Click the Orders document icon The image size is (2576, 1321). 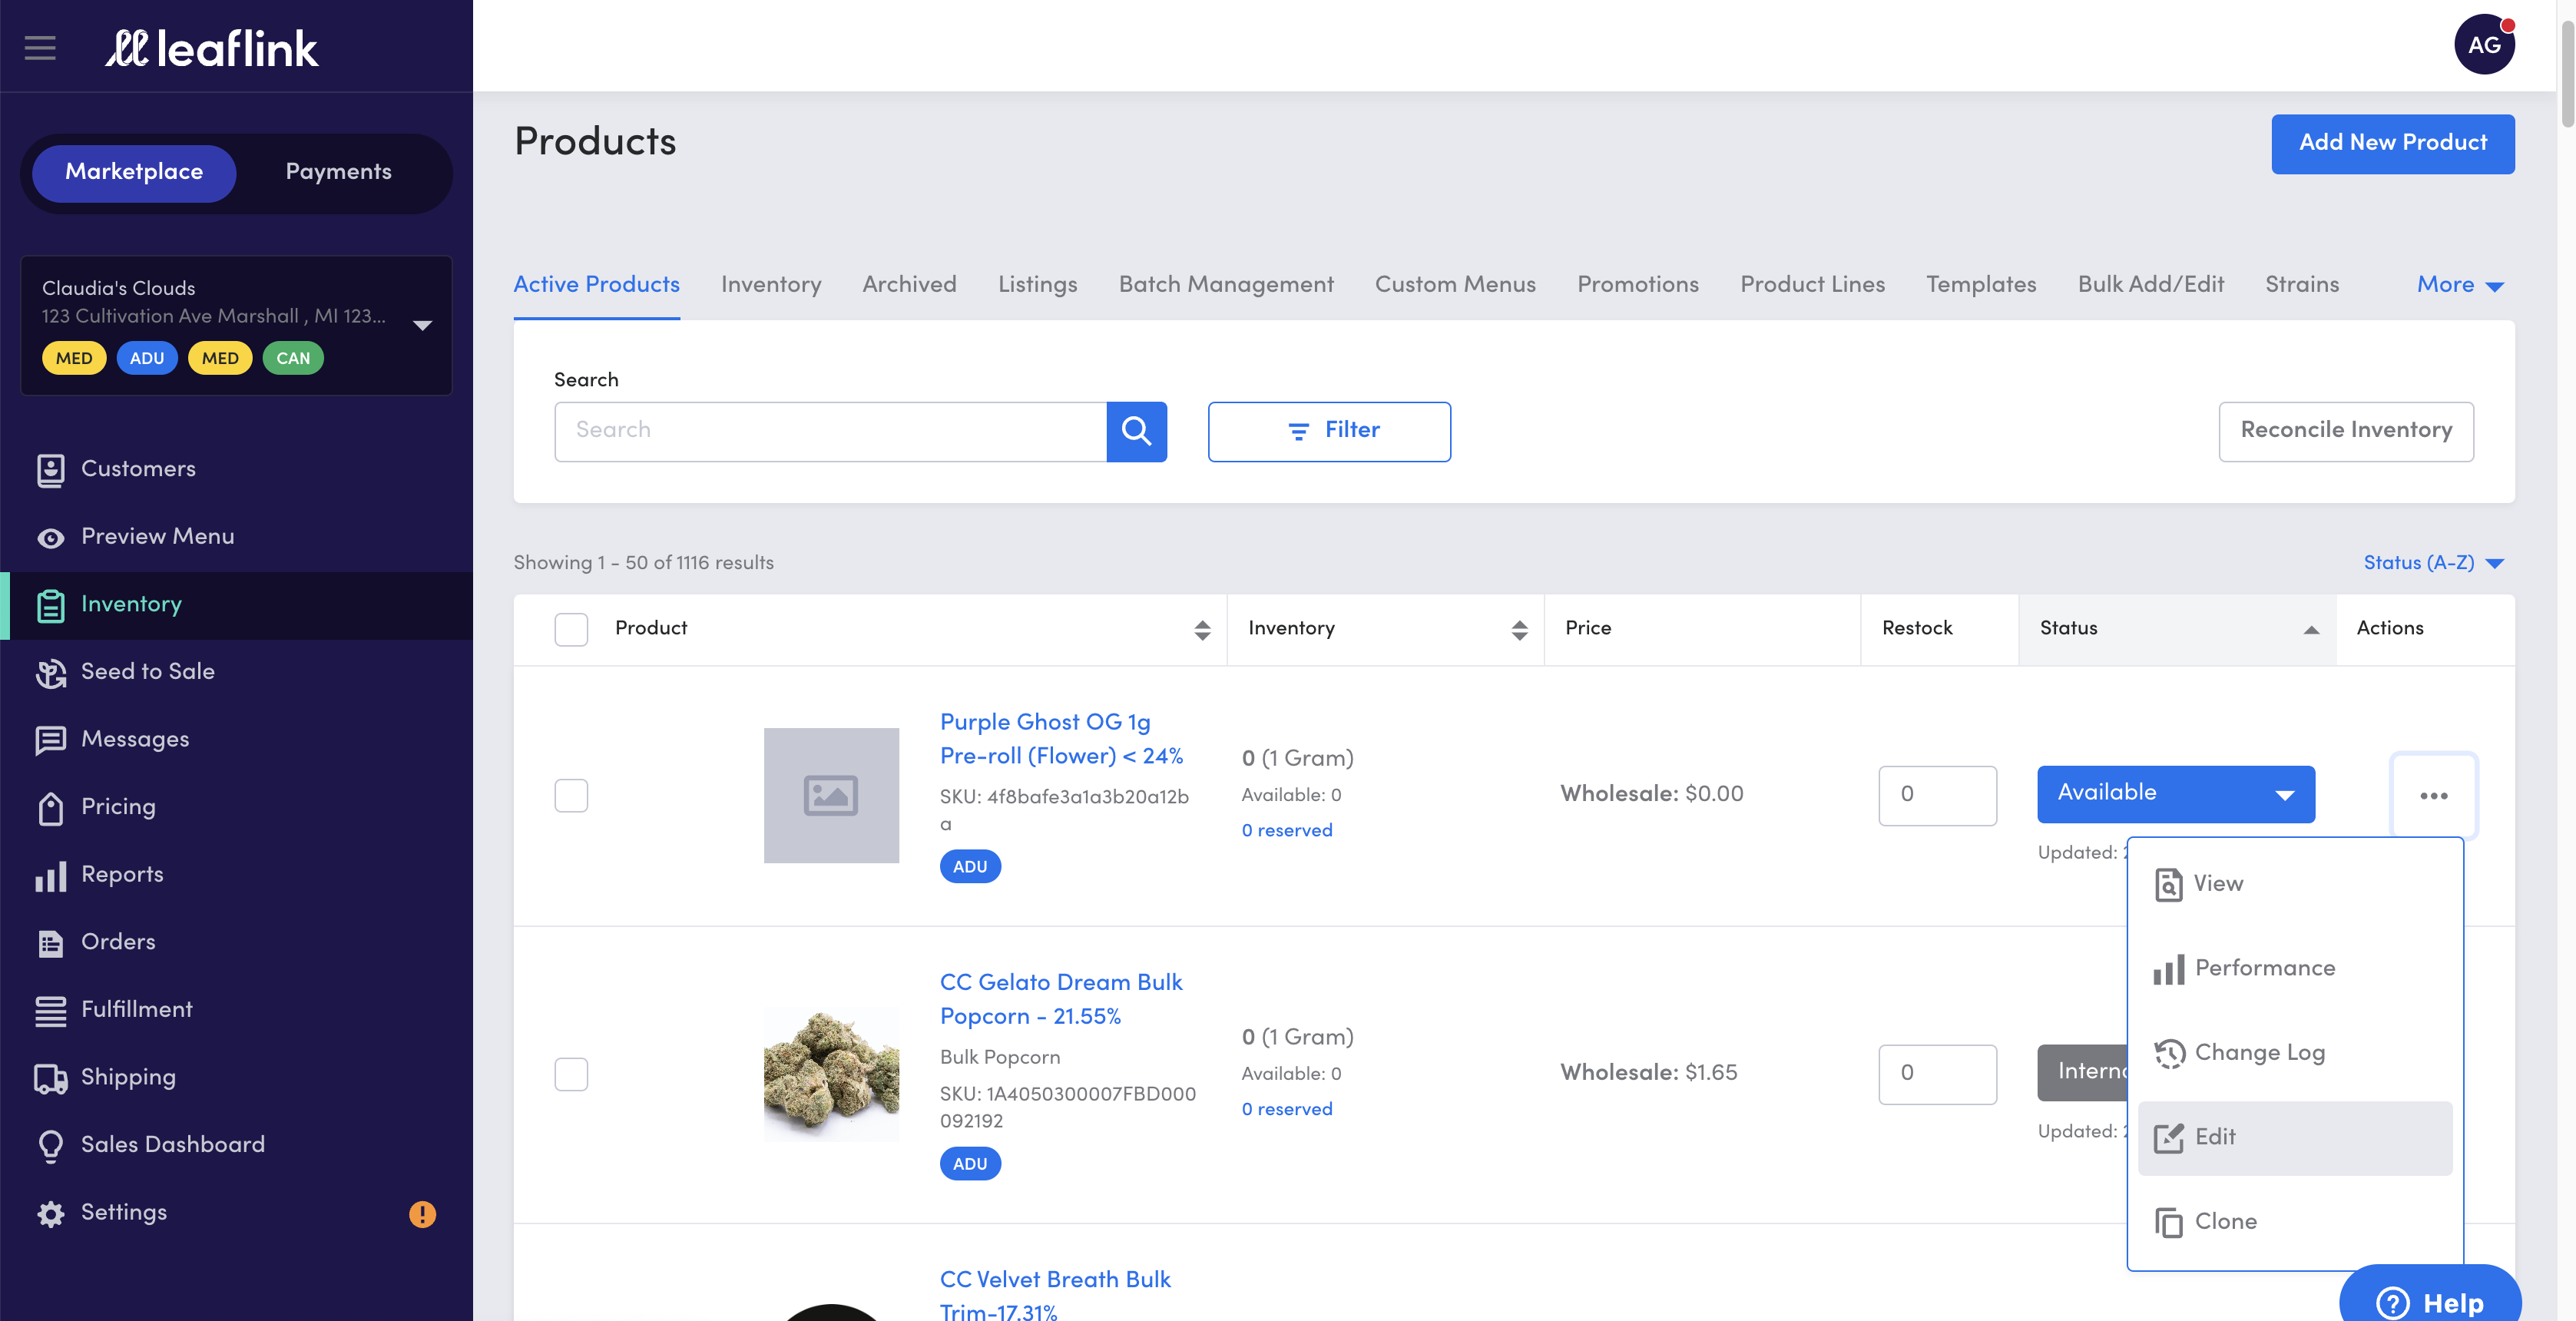(x=50, y=943)
